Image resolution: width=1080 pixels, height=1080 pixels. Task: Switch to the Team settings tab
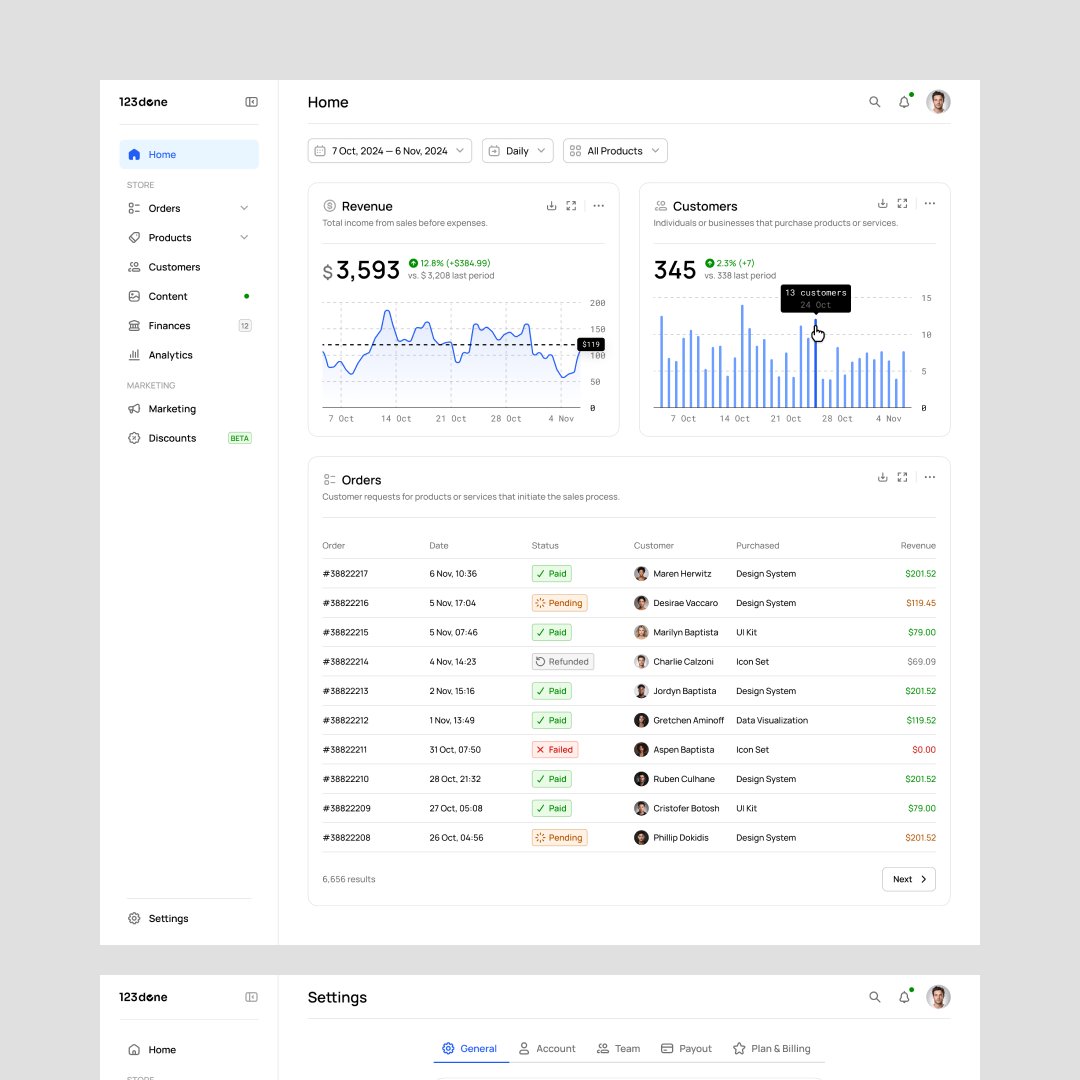point(619,1048)
